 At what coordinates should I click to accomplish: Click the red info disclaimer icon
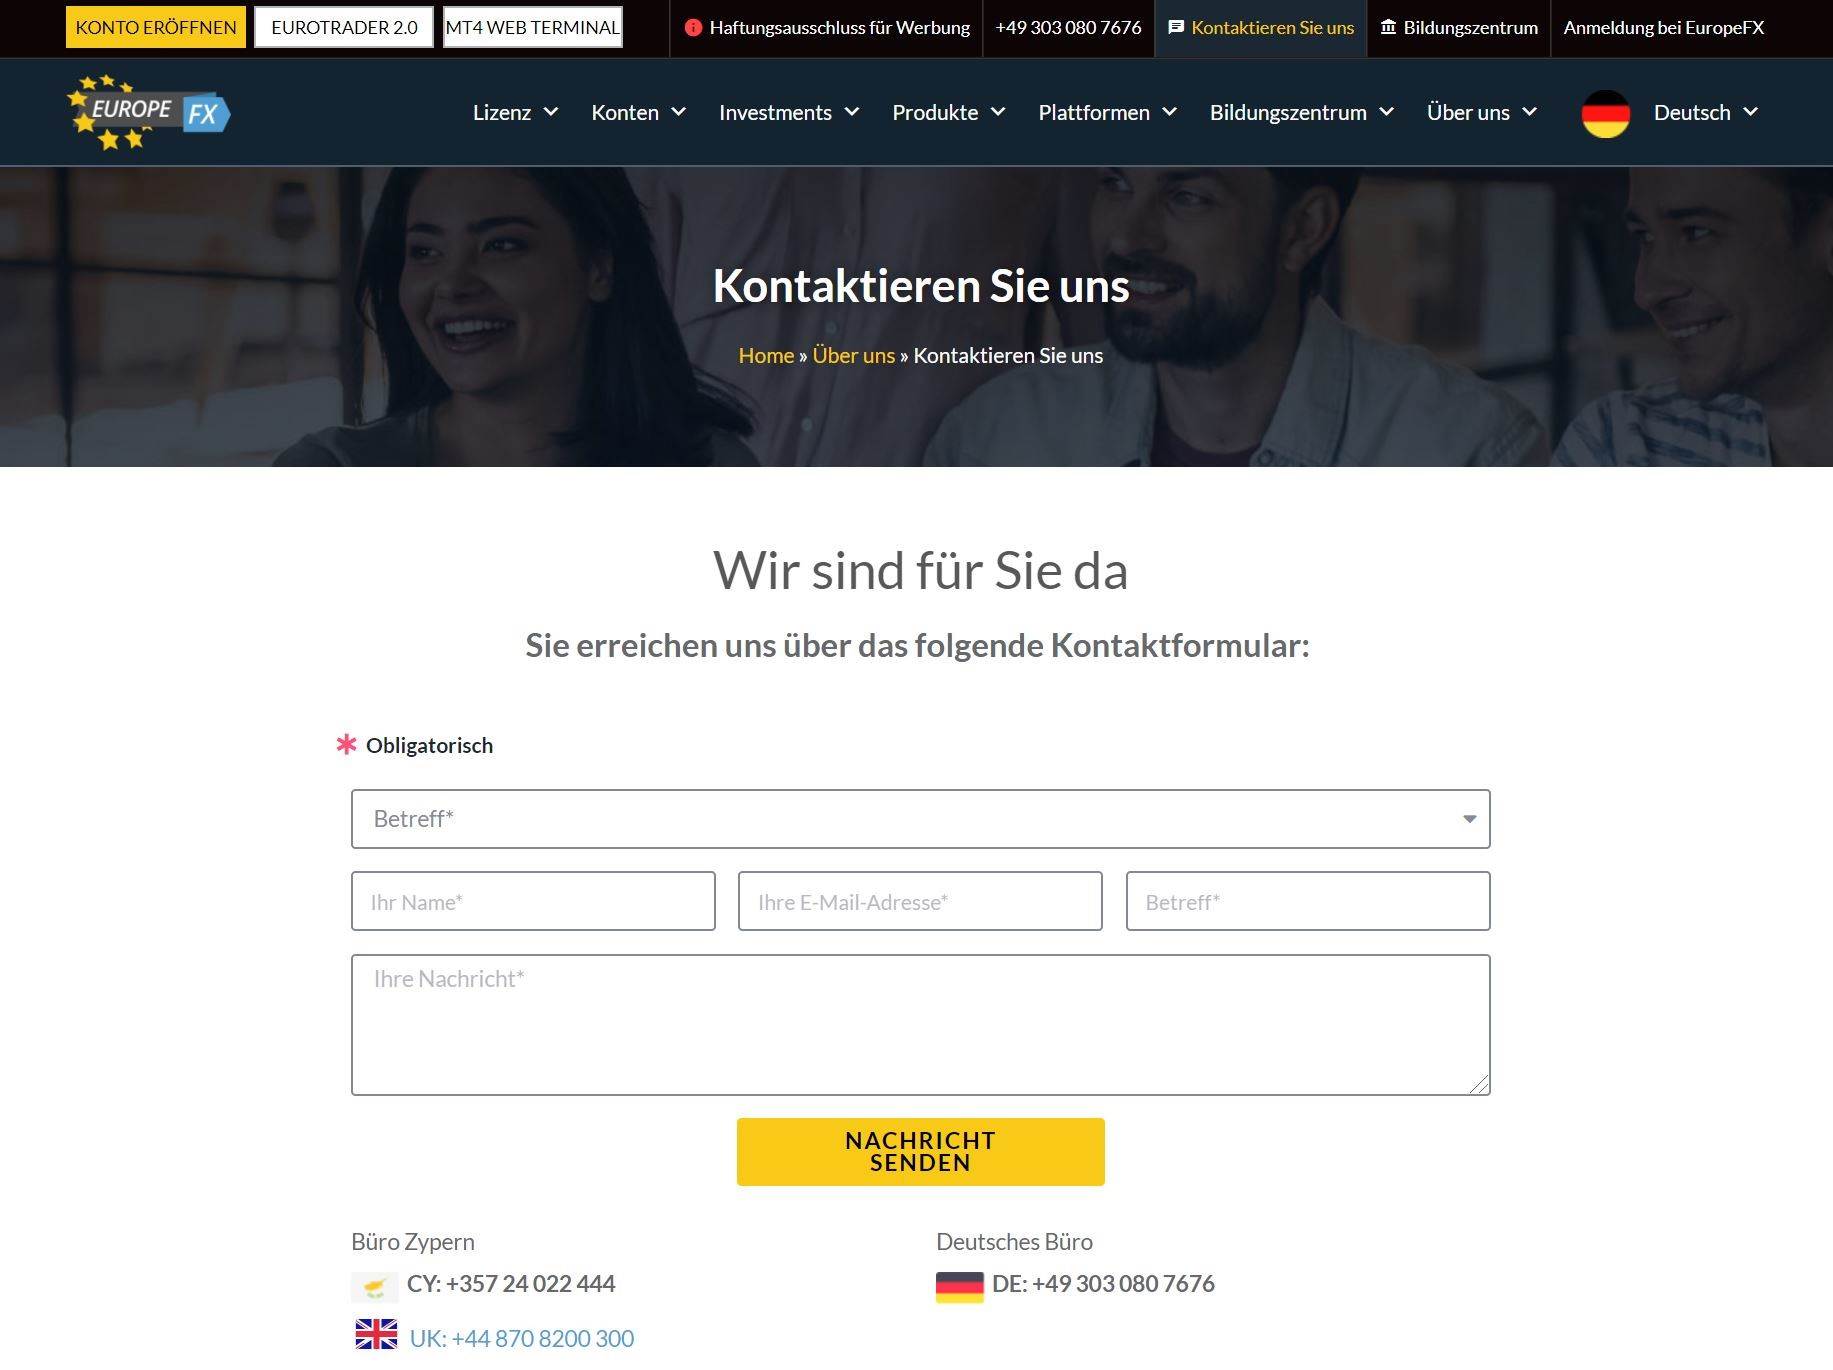click(693, 28)
